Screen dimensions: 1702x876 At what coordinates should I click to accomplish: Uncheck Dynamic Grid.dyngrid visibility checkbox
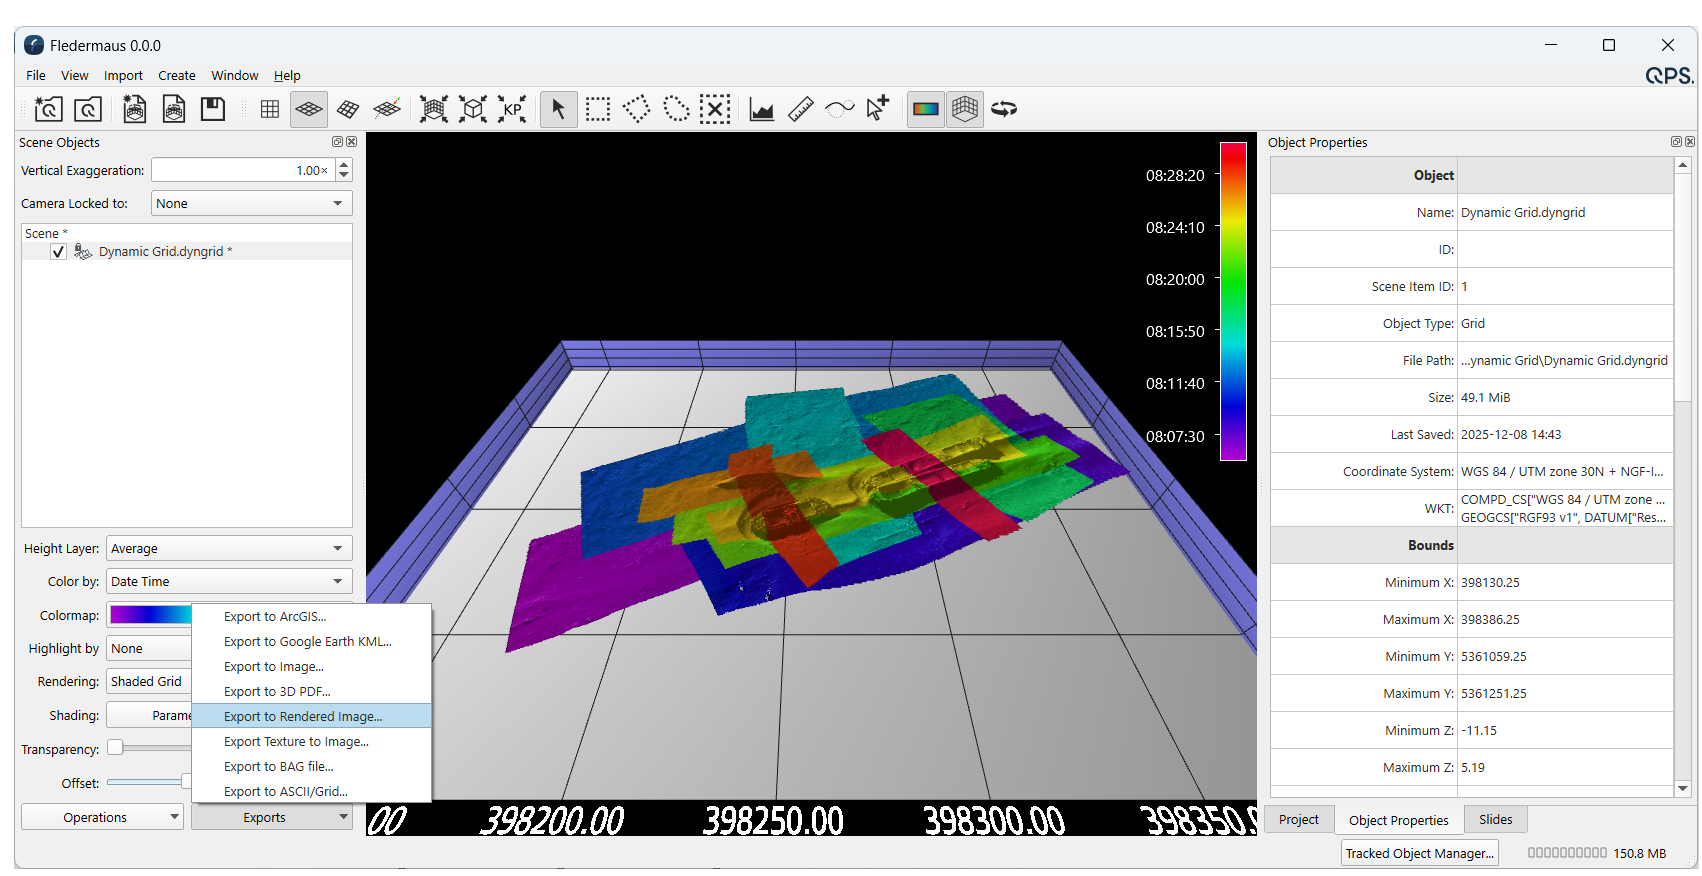(x=59, y=252)
